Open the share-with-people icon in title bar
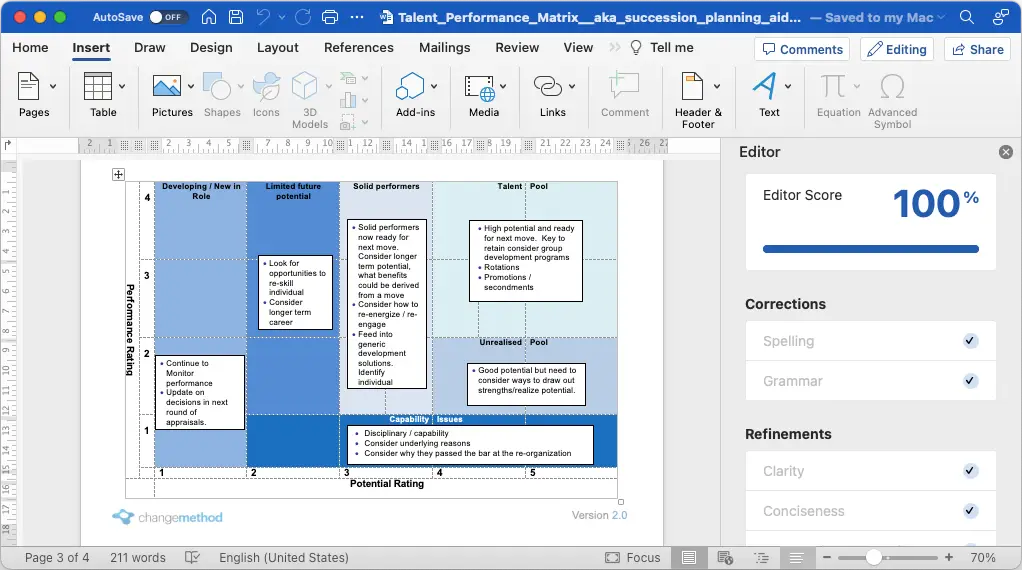 pos(1000,18)
